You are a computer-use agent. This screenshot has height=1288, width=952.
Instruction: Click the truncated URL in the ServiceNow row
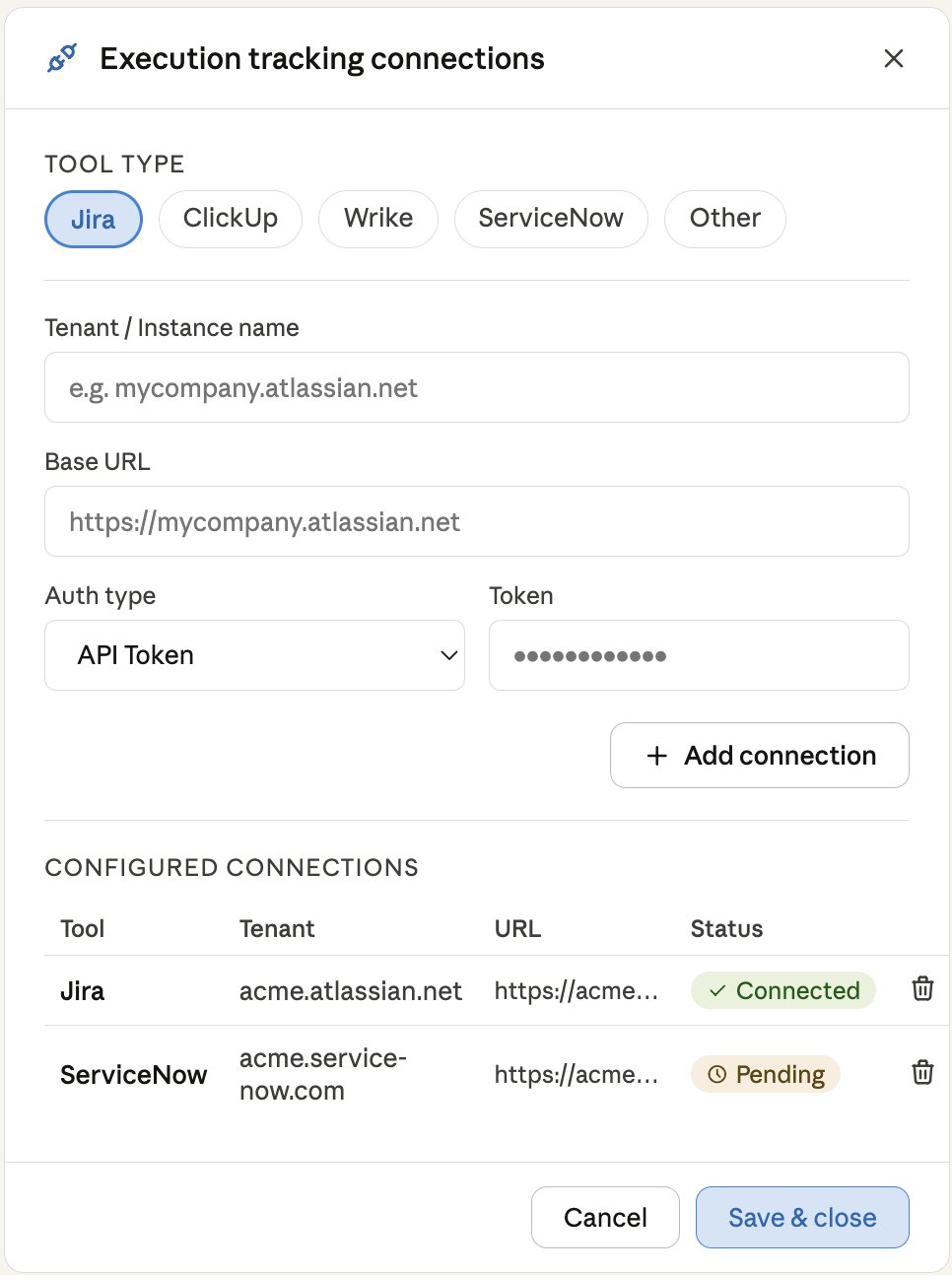click(577, 1074)
